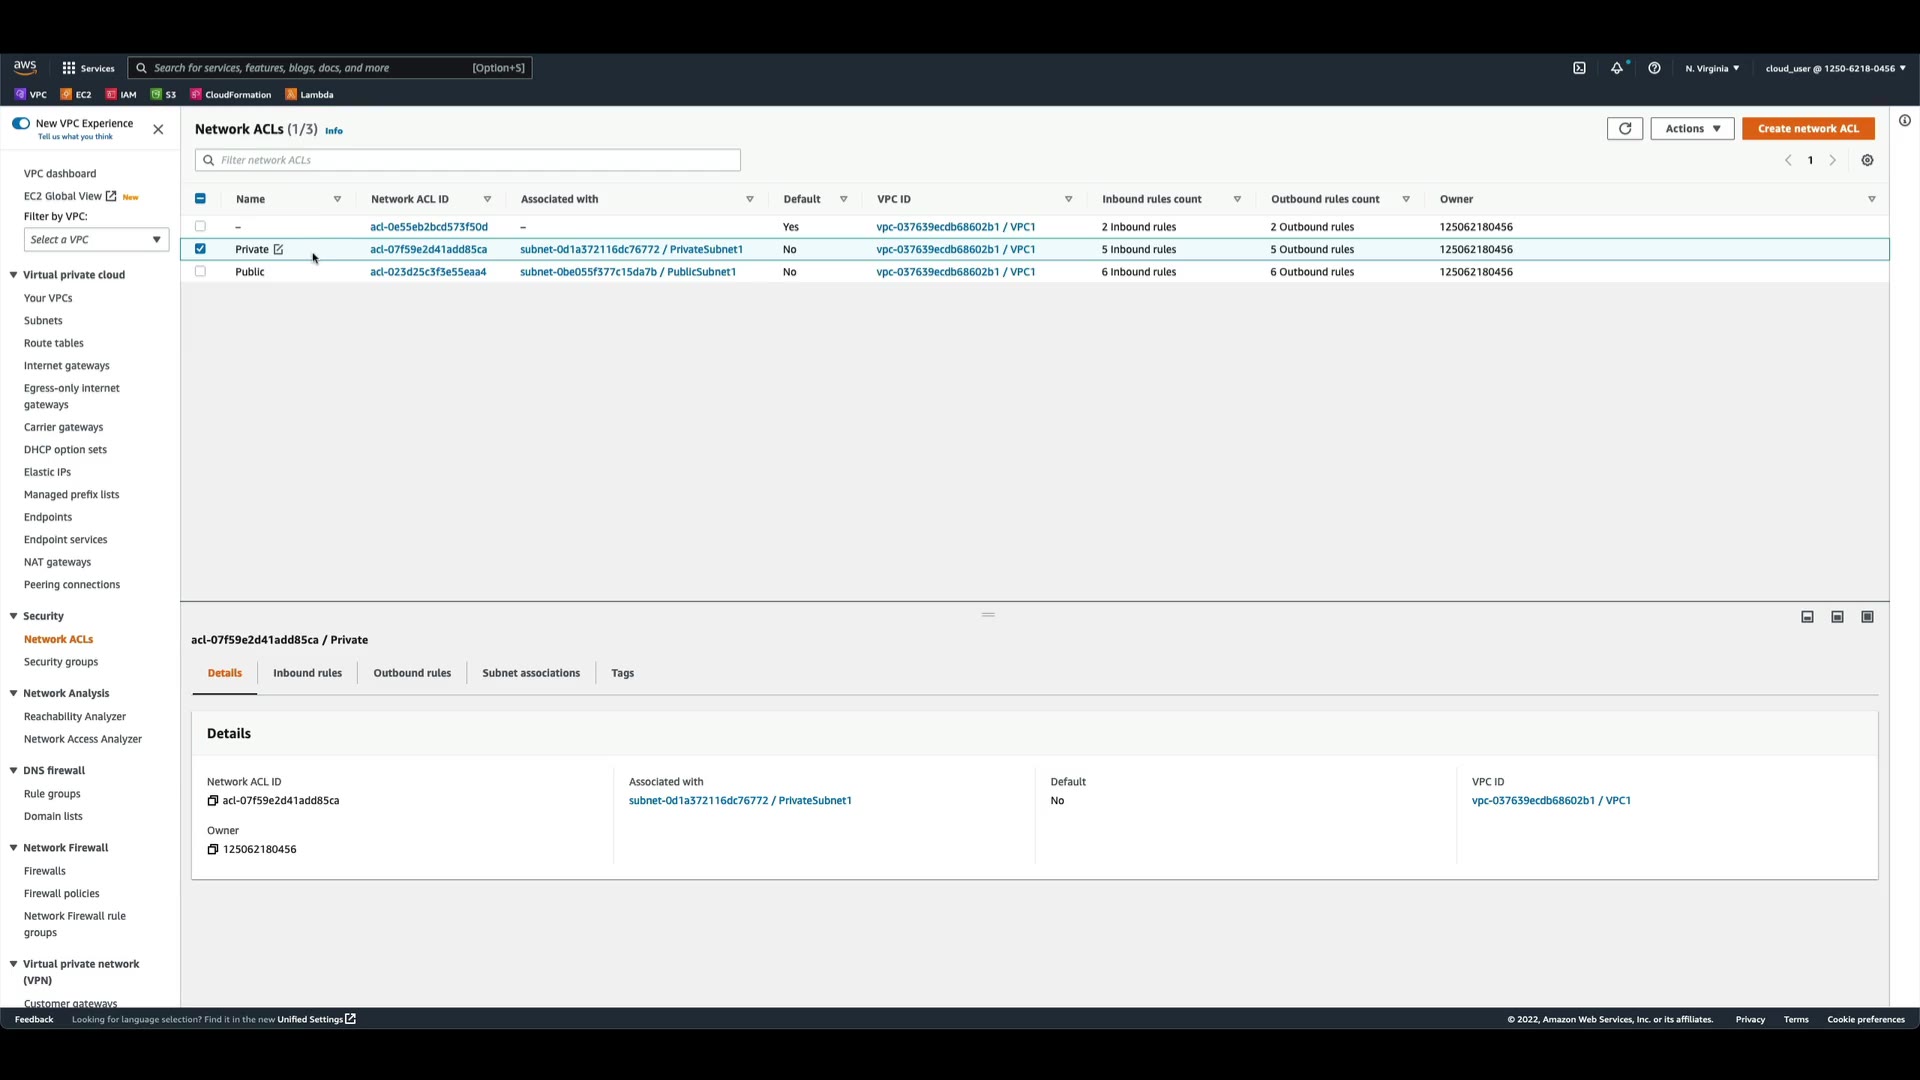
Task: Open the acl-023d25c3f3e55eaa4 link
Action: point(428,271)
